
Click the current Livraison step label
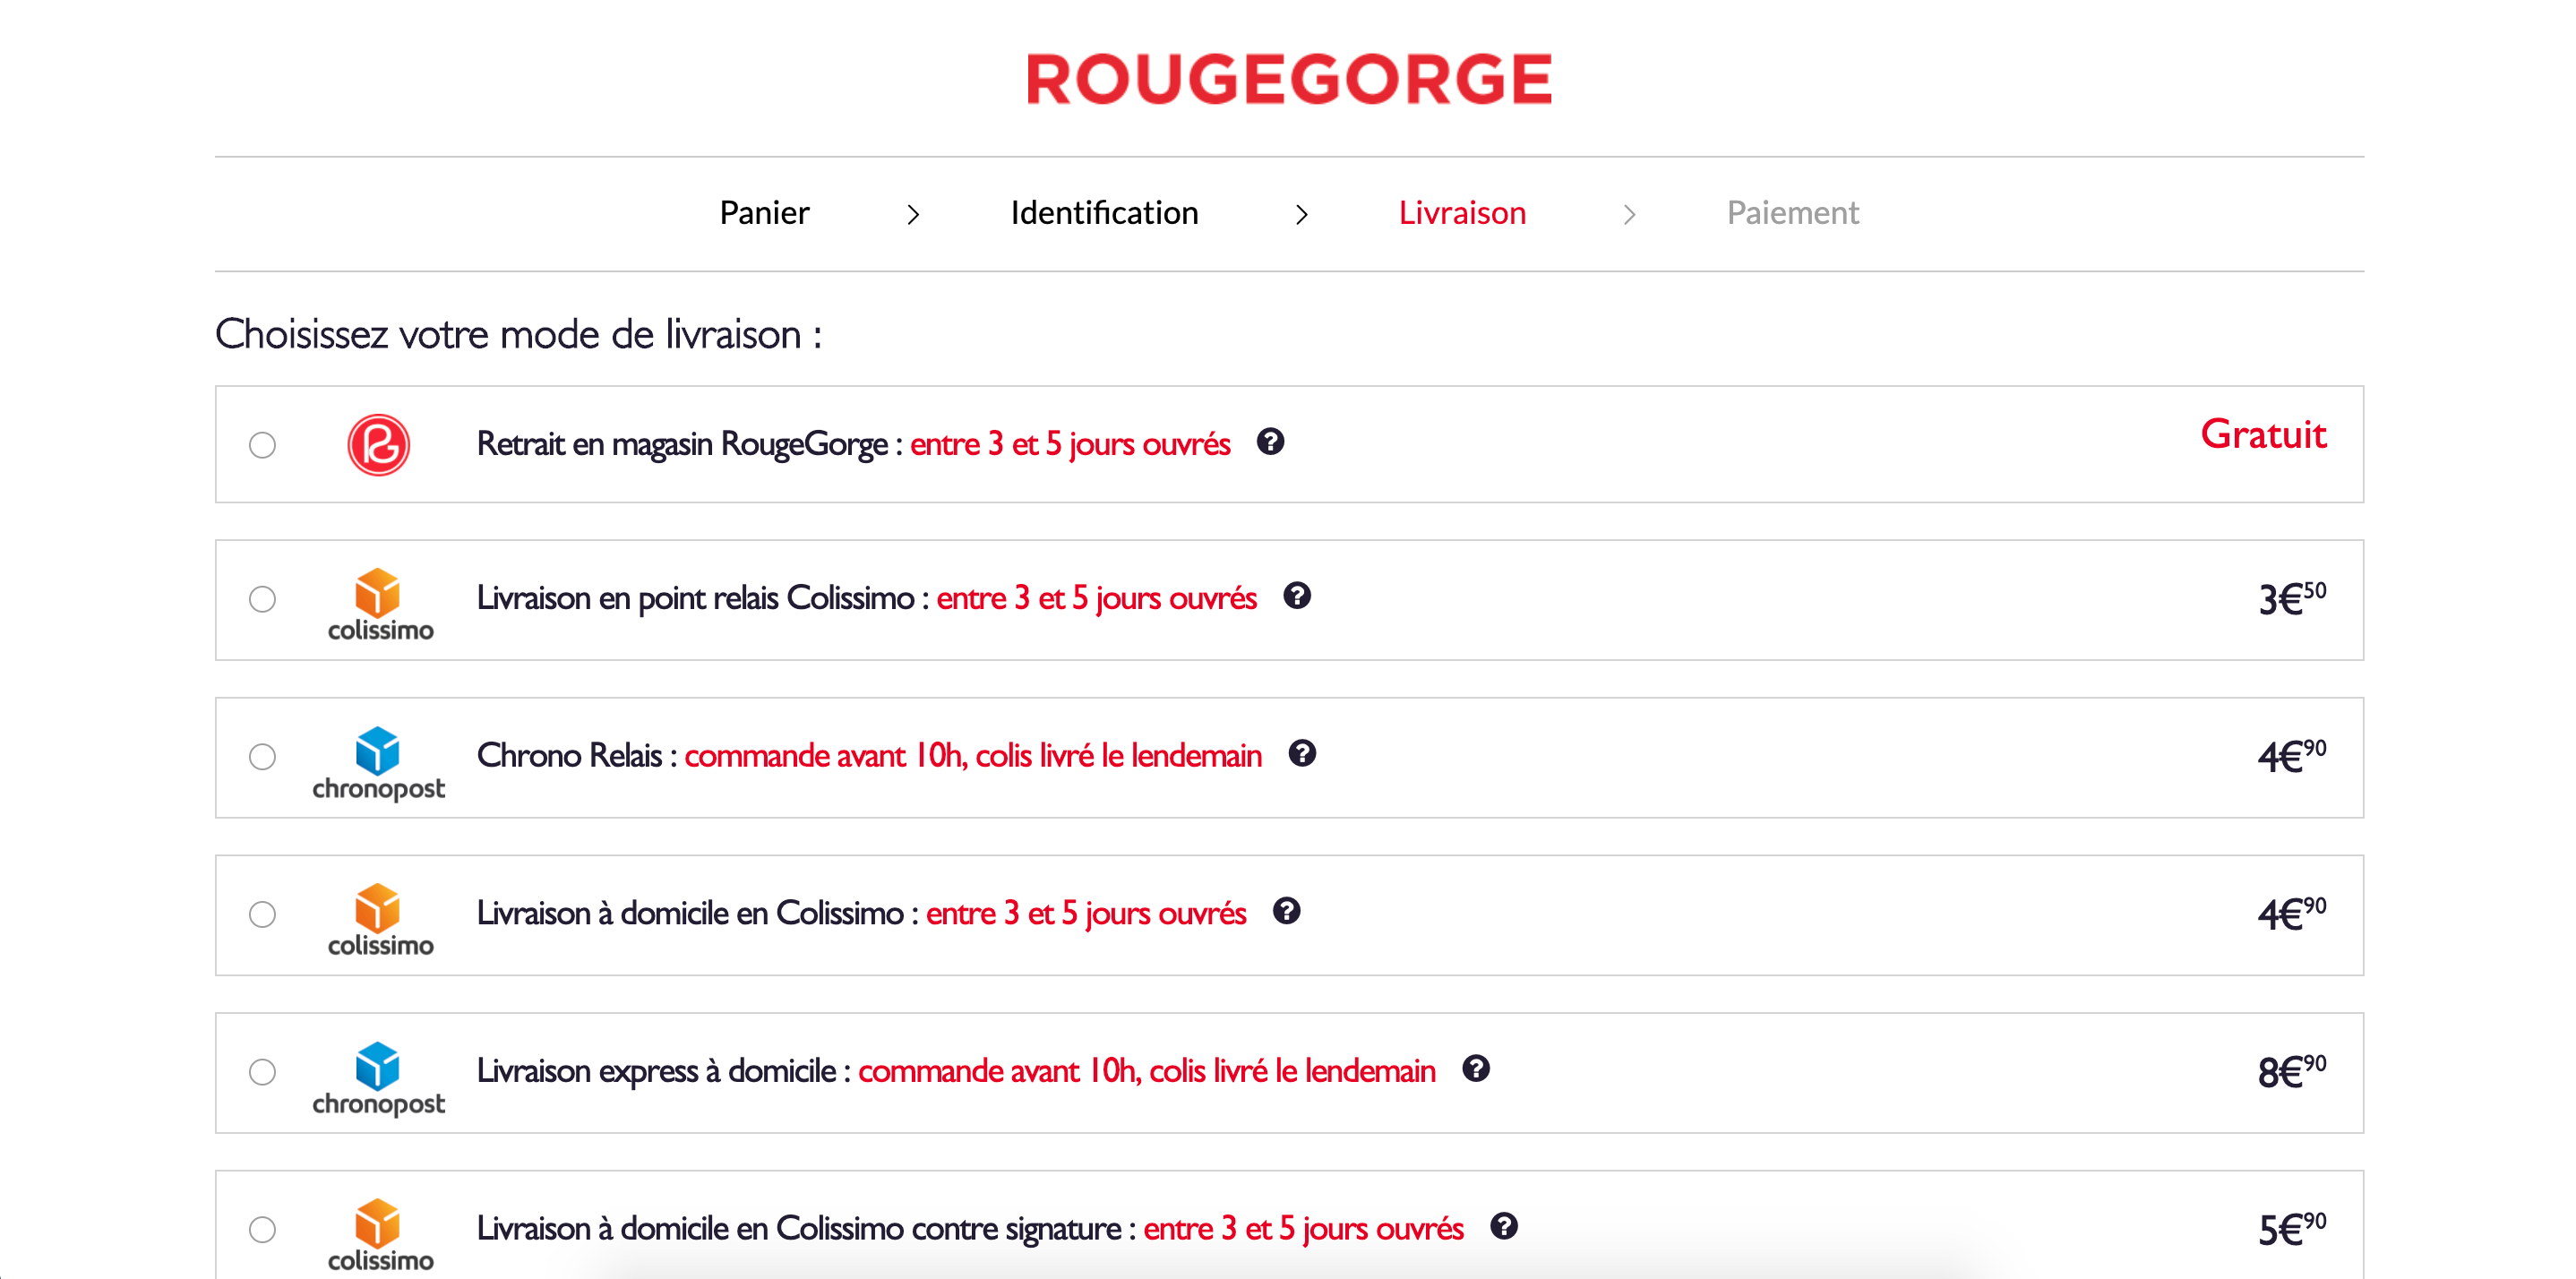click(1462, 213)
